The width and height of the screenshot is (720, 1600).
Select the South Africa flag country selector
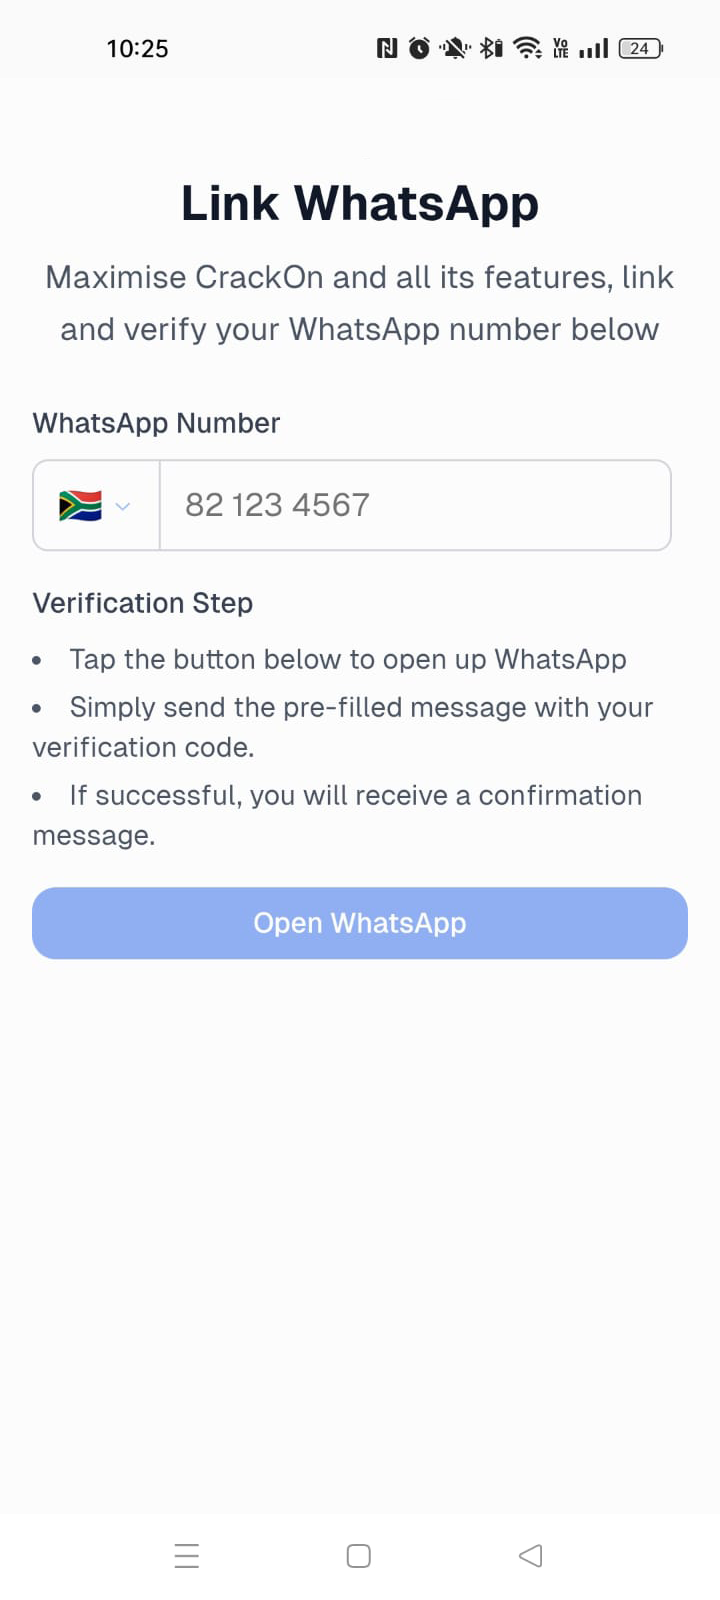(x=80, y=506)
